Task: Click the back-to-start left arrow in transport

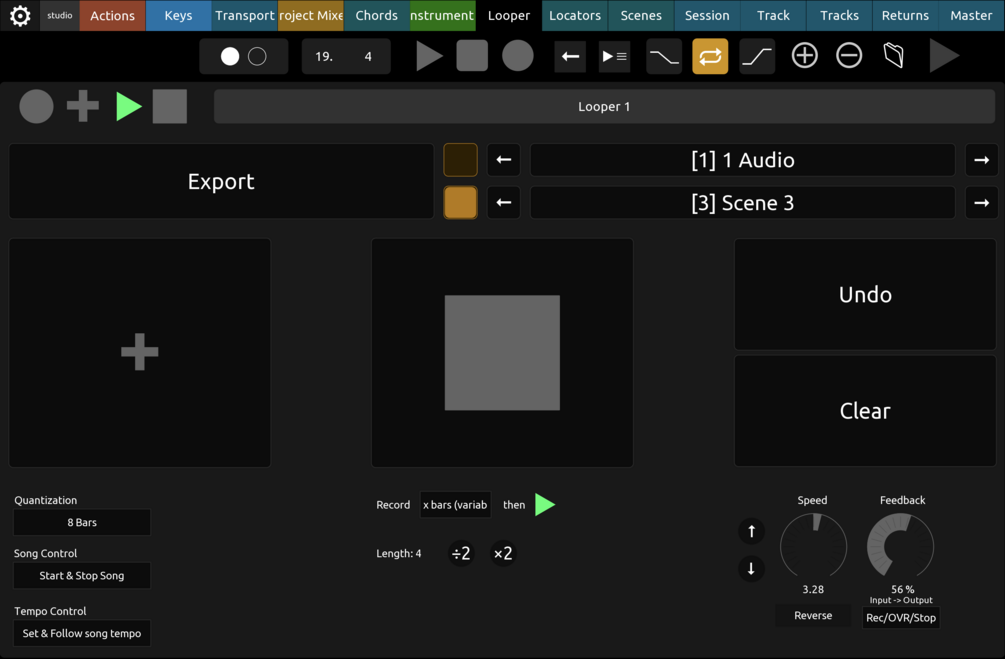Action: [570, 56]
